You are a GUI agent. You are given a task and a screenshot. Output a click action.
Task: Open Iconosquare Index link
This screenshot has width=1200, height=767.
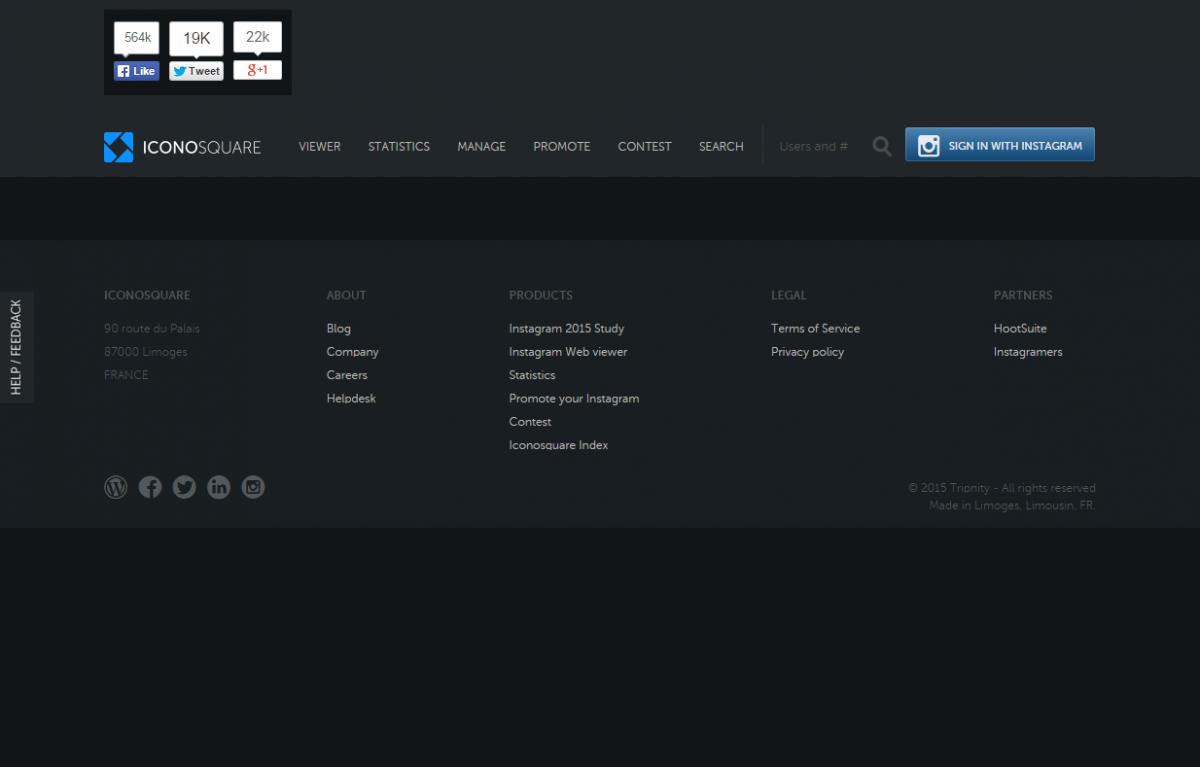tap(559, 445)
